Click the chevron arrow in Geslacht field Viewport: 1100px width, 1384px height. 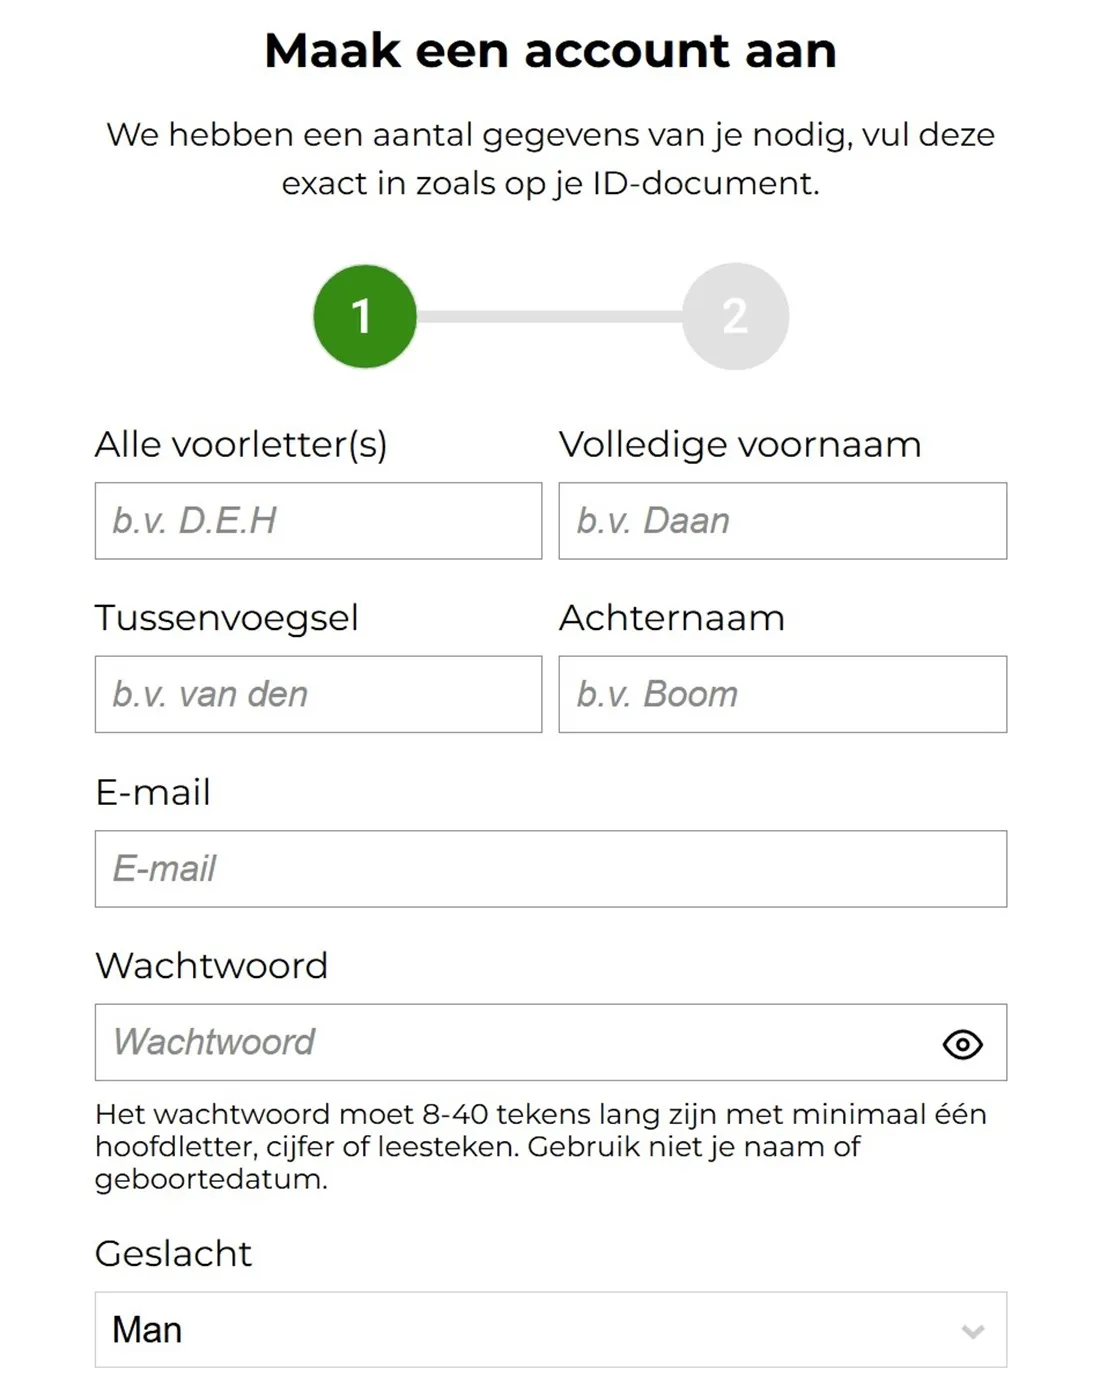[x=973, y=1331]
